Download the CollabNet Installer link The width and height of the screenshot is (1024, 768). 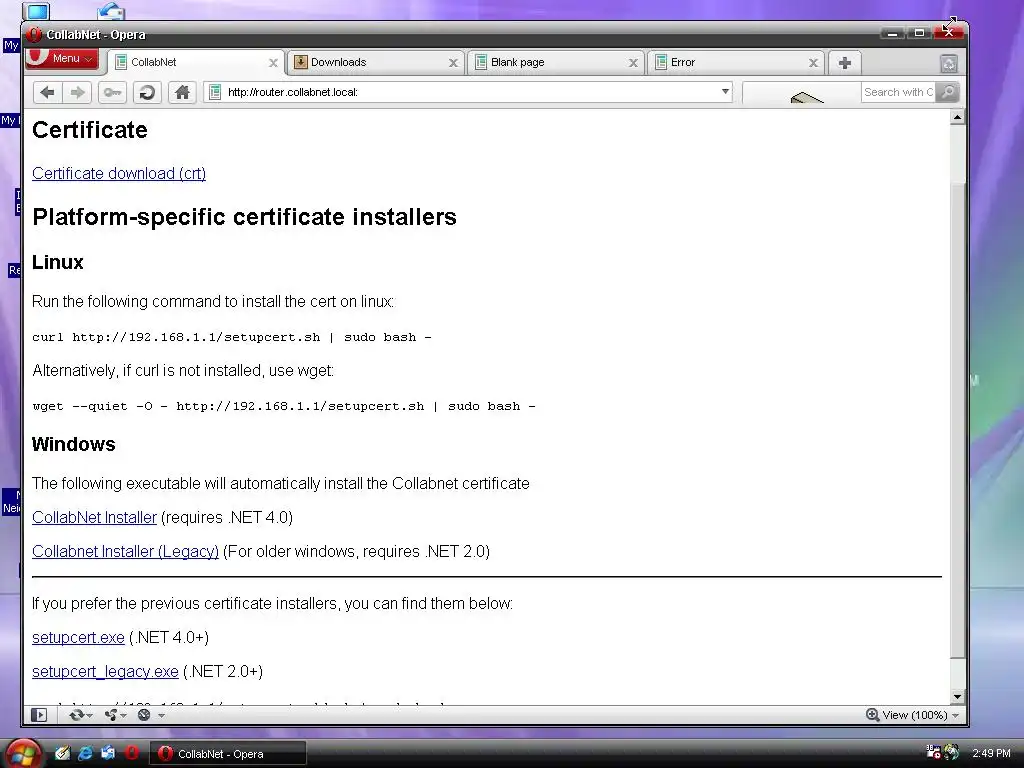coord(95,518)
